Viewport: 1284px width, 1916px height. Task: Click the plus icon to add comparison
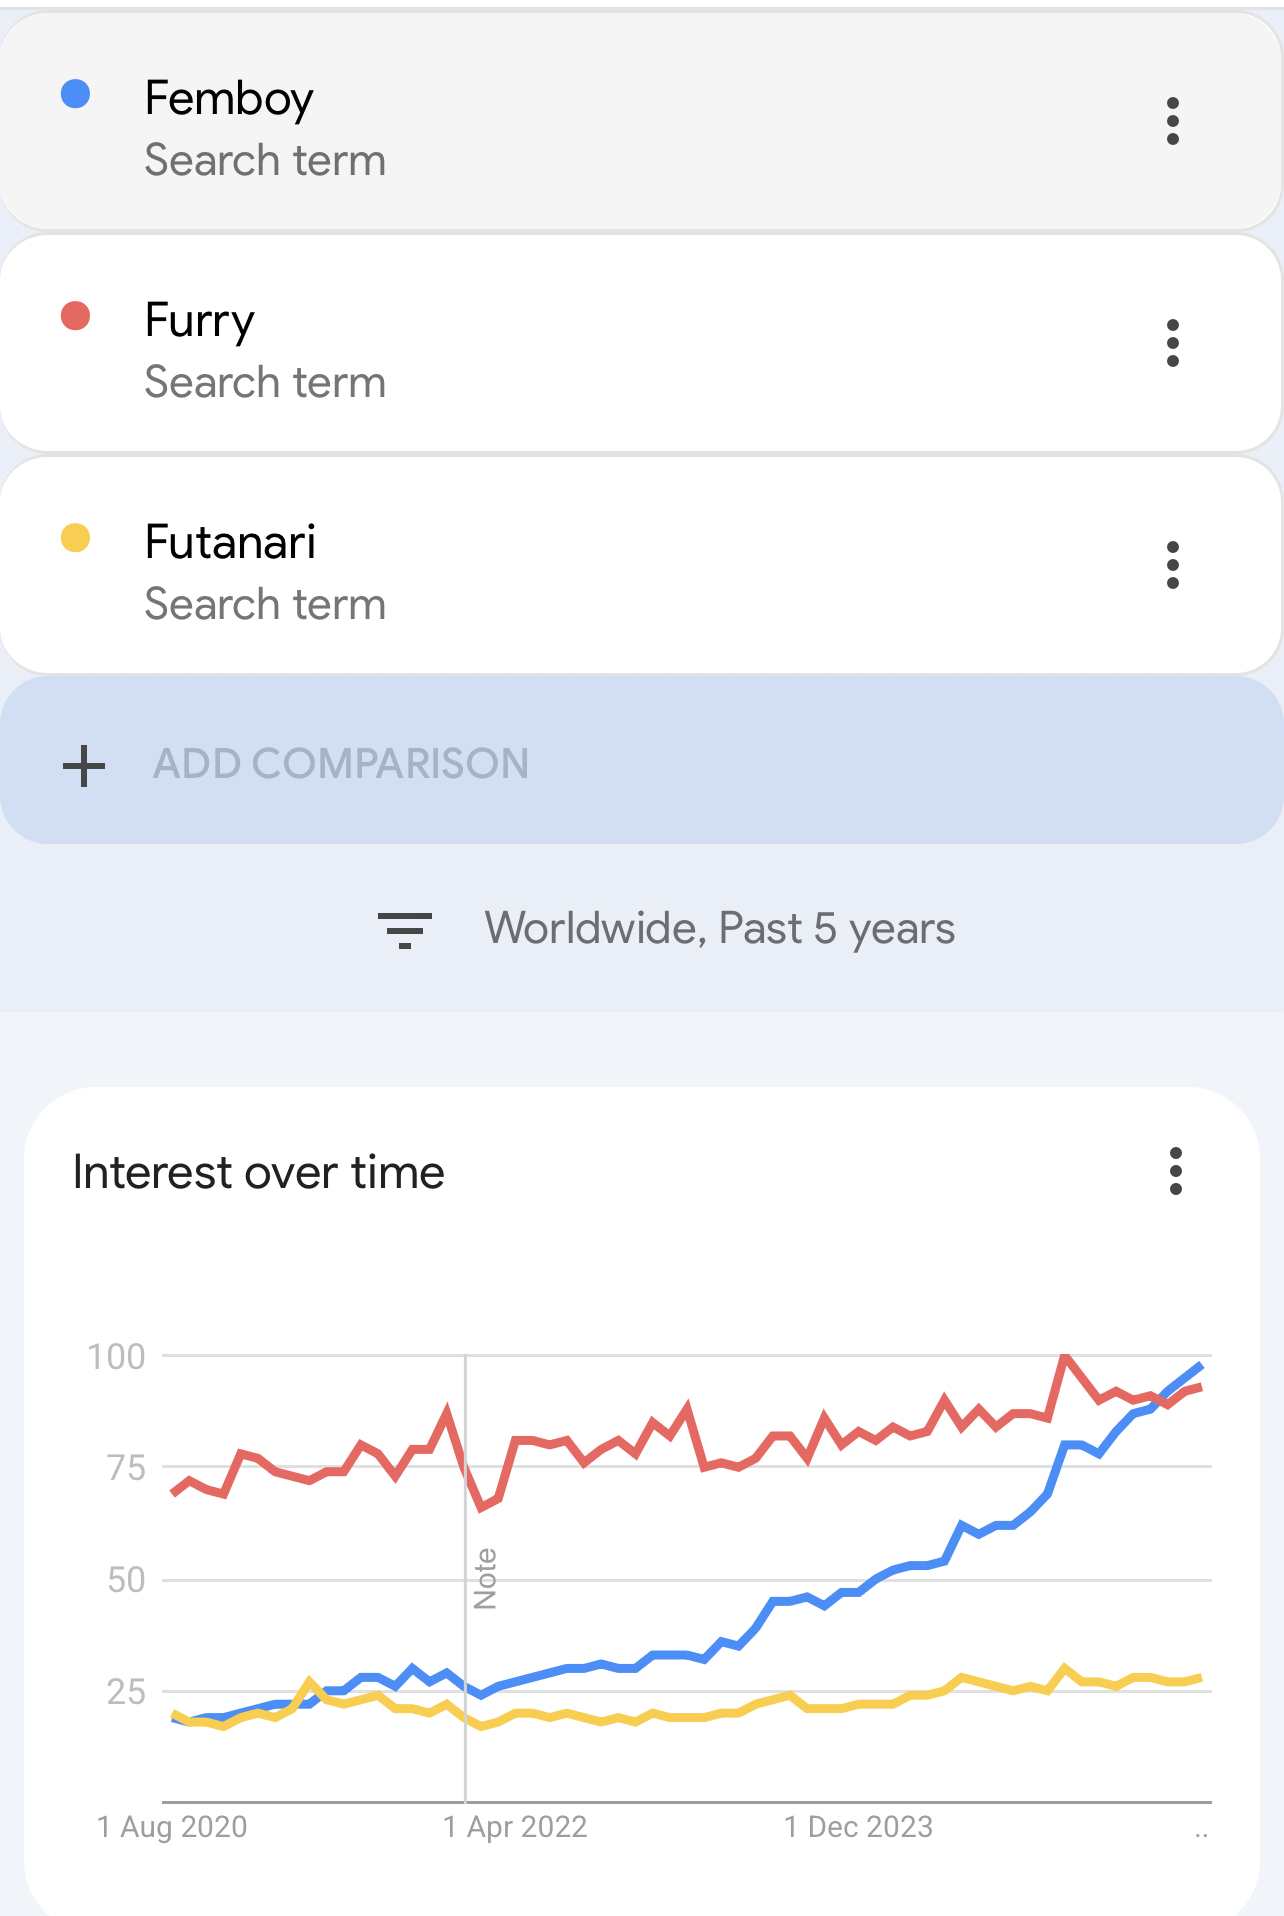(x=84, y=765)
